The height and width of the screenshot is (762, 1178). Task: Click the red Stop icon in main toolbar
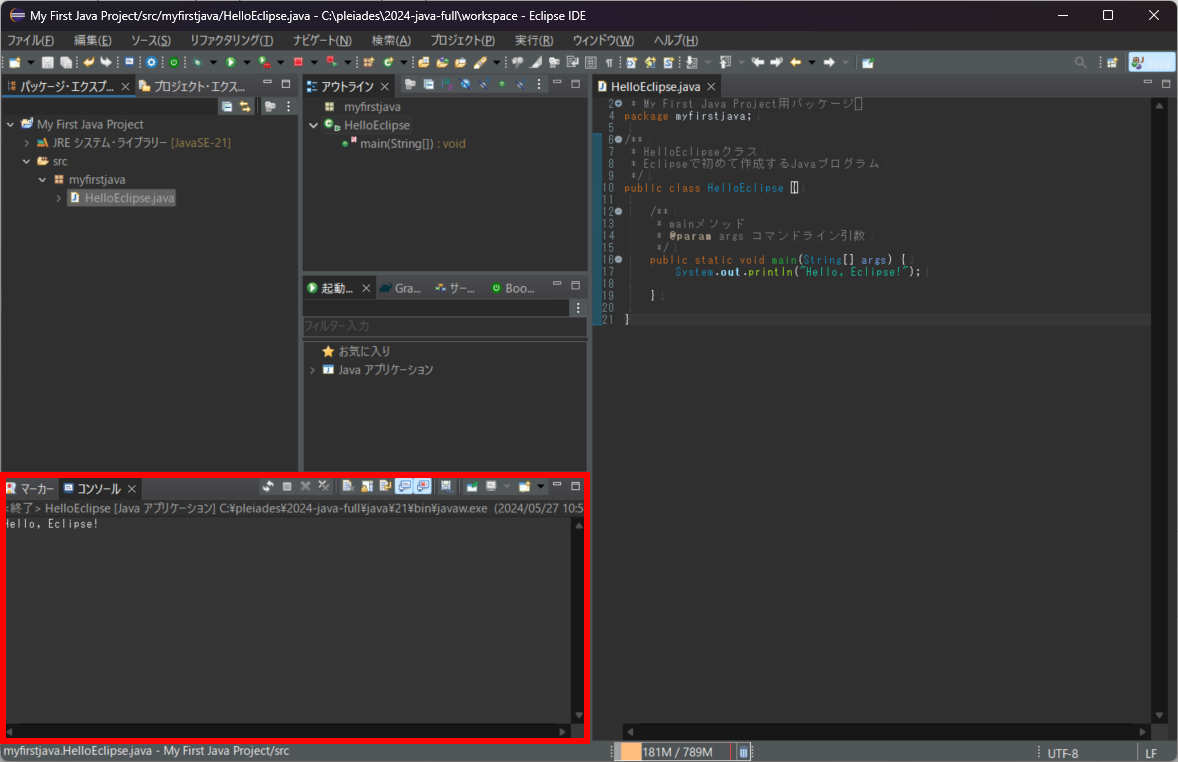coord(298,62)
